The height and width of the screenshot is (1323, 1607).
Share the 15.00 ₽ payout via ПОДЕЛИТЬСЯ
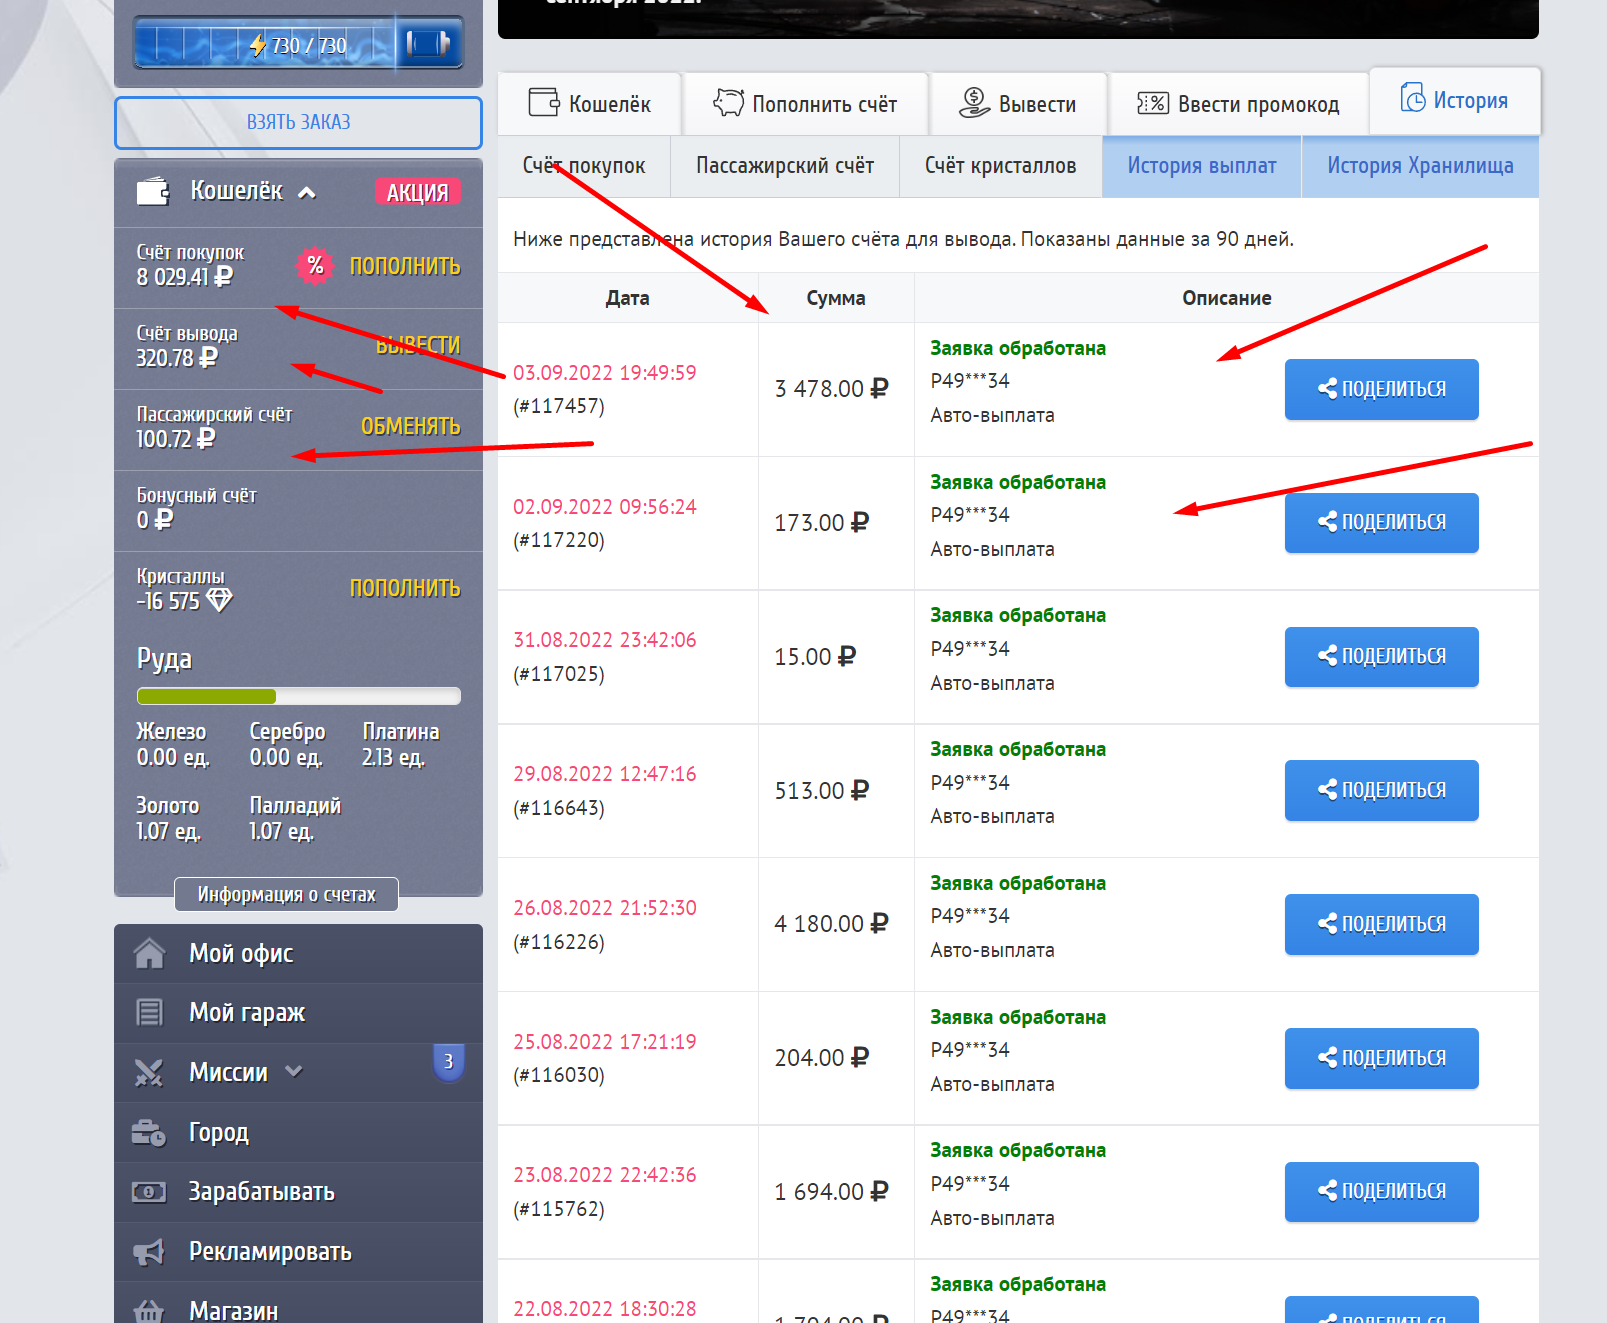[1381, 656]
